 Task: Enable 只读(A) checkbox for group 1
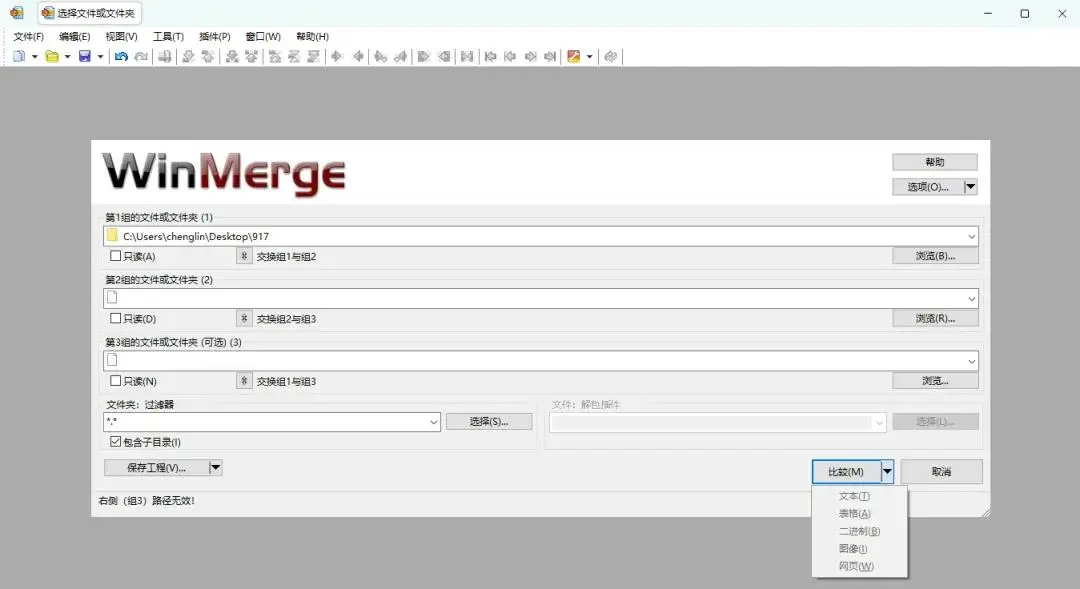tap(116, 257)
